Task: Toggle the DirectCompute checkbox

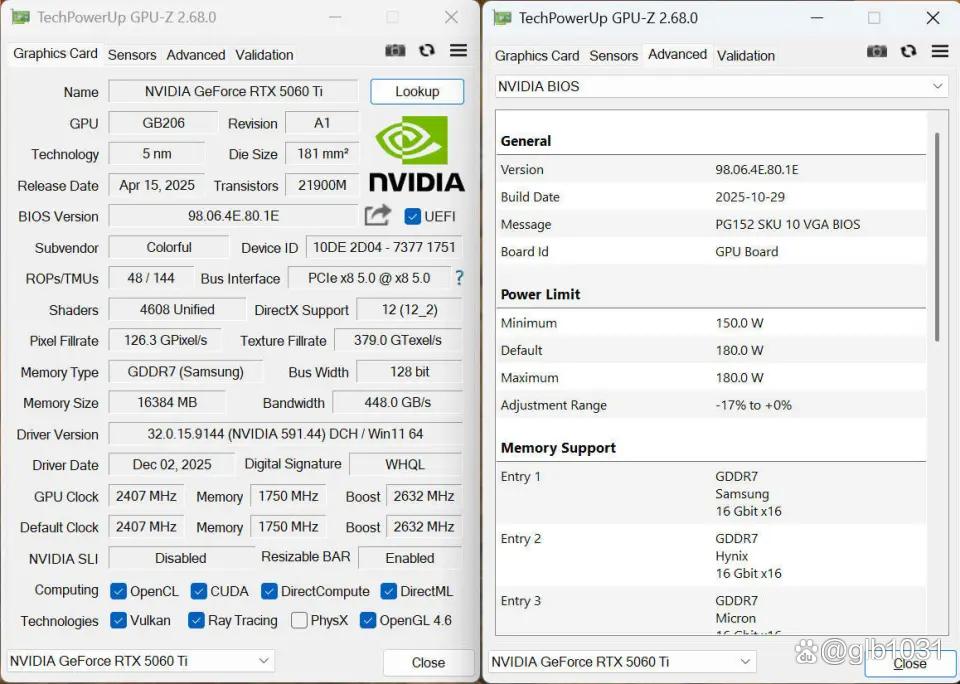Action: click(x=269, y=591)
